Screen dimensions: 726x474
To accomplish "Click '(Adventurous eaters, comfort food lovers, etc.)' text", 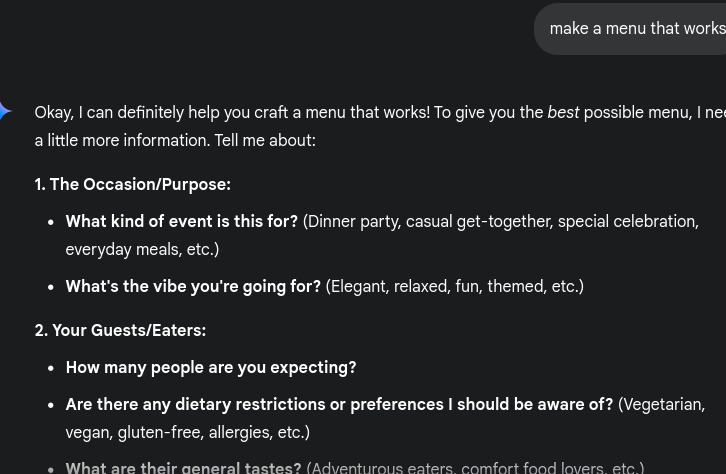I will (475, 468).
